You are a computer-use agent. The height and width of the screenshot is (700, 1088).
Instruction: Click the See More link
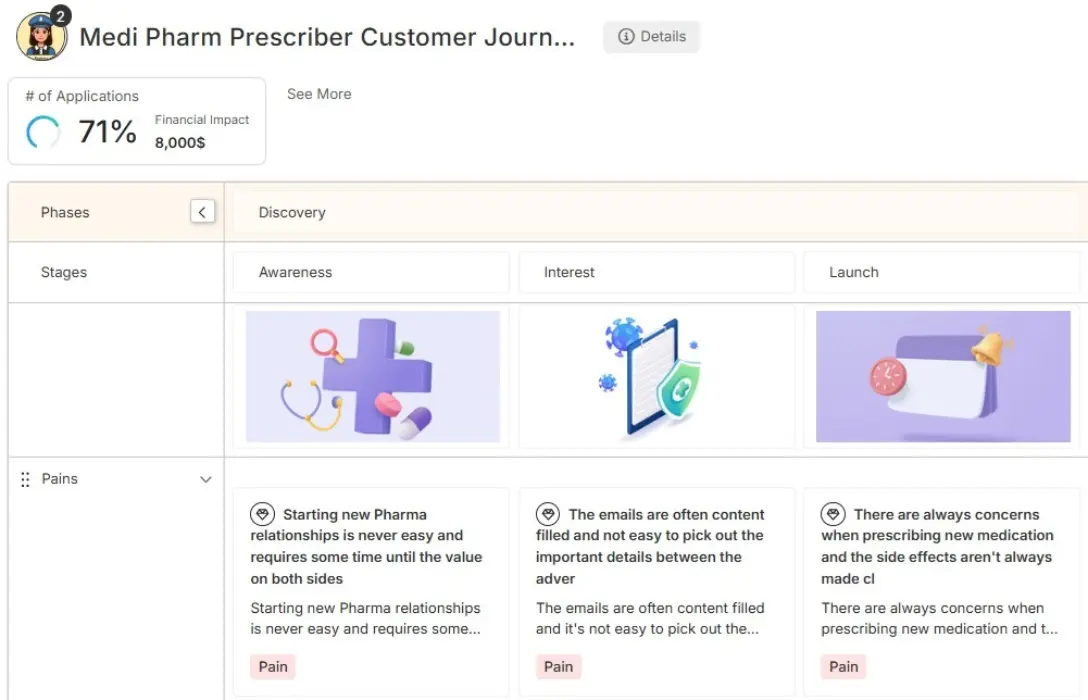(x=319, y=93)
